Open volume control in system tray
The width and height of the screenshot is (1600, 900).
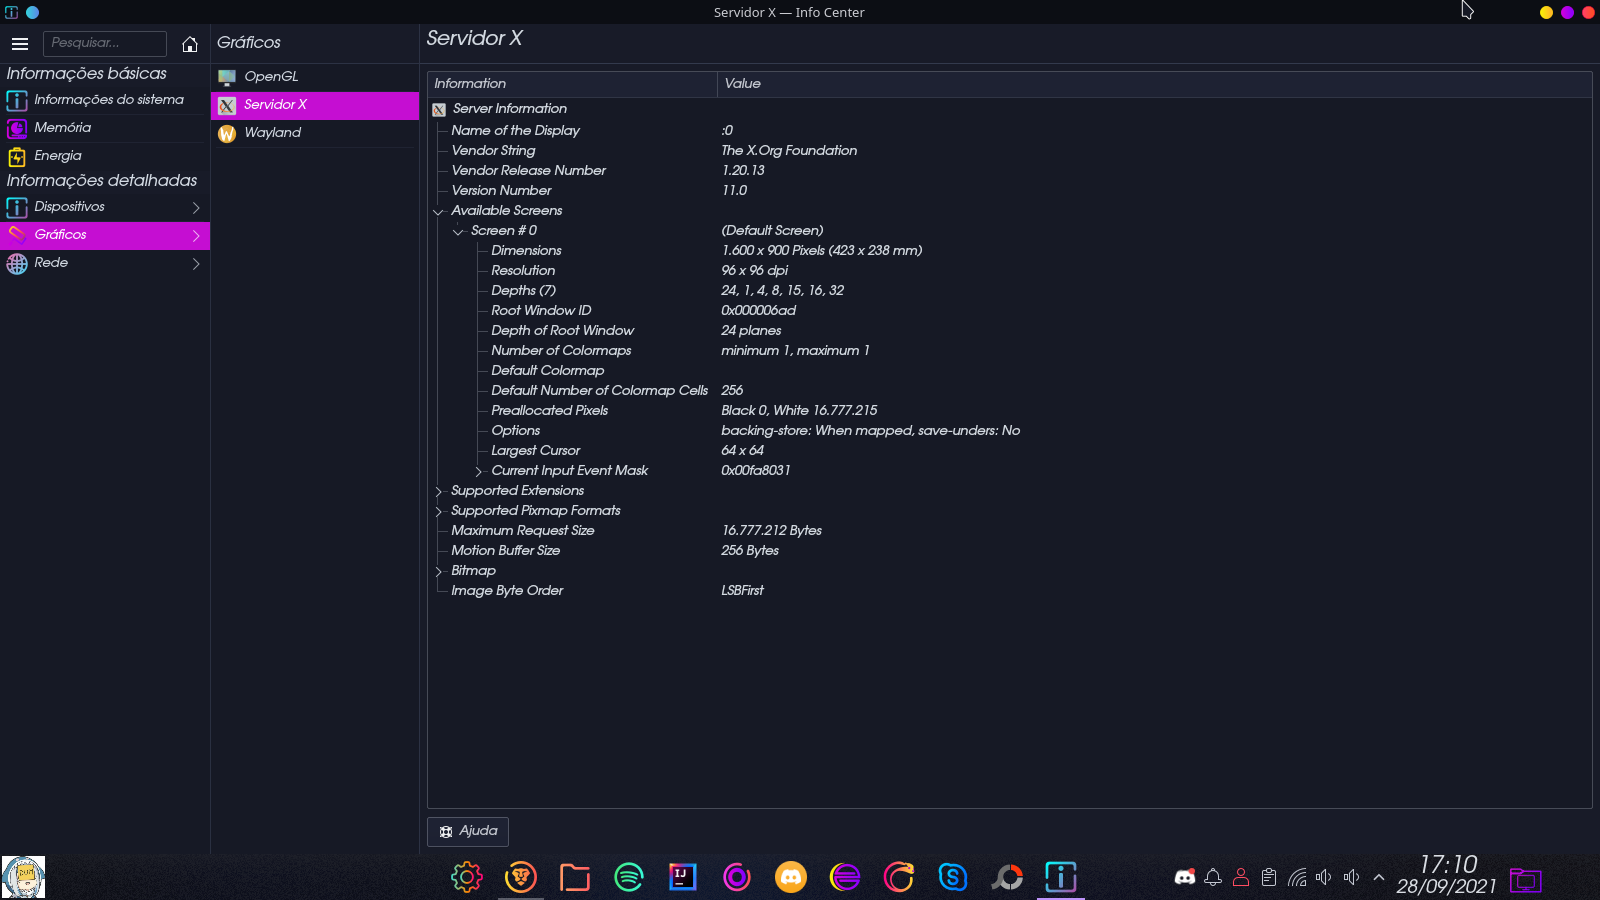coord(1324,878)
